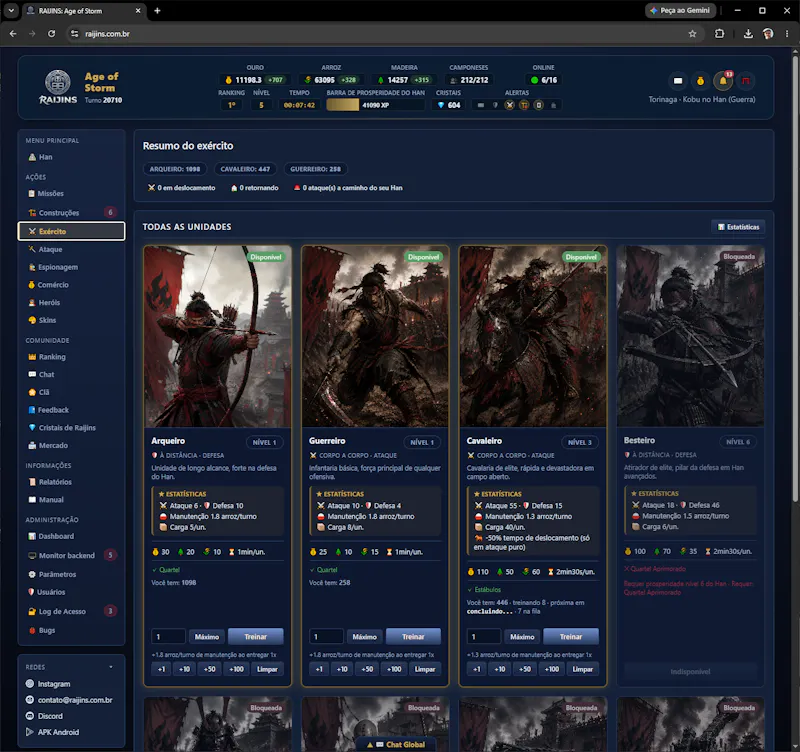The image size is (800, 752).
Task: Open a new browser tab
Action: pos(157,11)
